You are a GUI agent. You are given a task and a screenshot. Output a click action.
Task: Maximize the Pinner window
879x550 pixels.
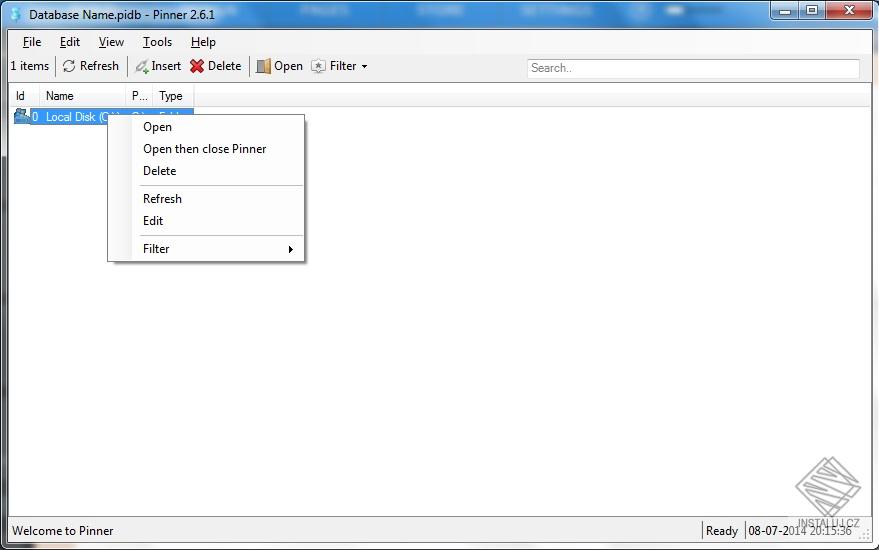click(x=812, y=11)
